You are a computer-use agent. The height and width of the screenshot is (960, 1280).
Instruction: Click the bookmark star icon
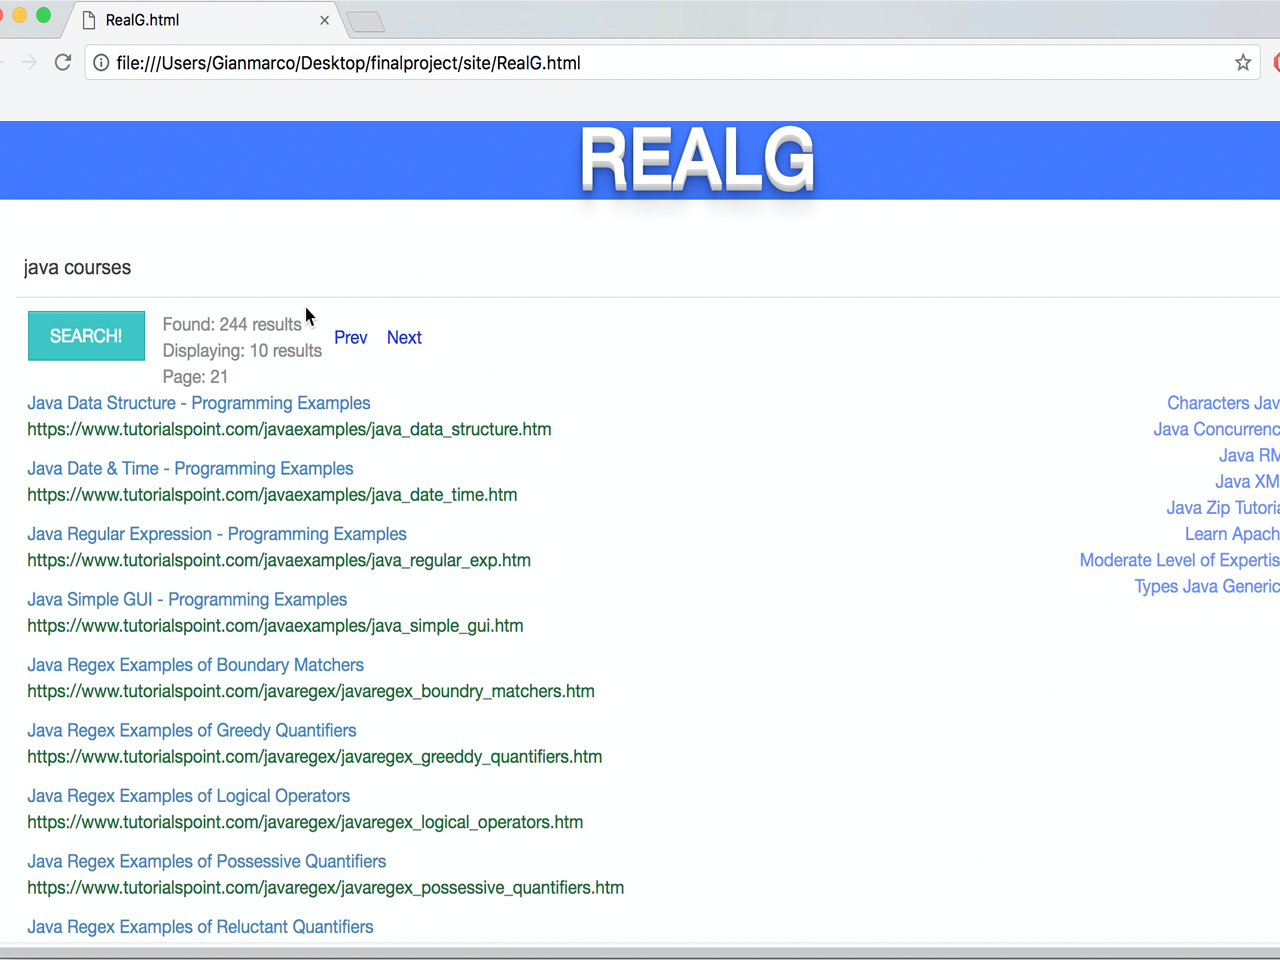click(1242, 63)
